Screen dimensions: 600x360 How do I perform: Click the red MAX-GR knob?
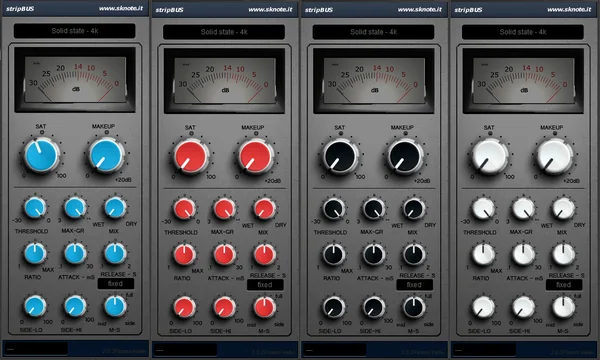click(224, 209)
